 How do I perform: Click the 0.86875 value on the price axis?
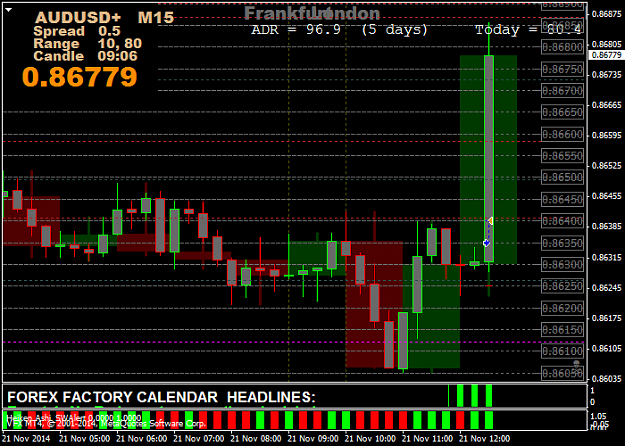point(607,14)
